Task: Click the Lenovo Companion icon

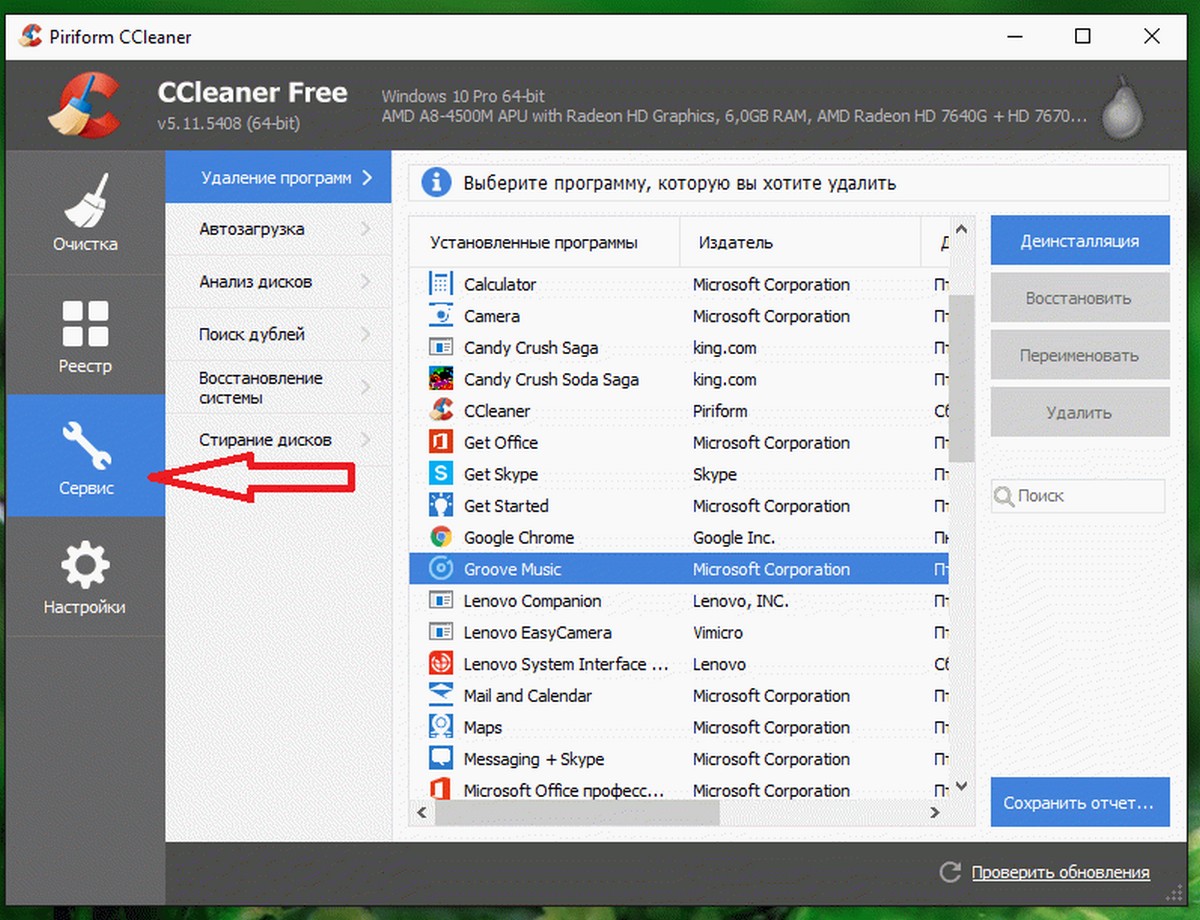Action: [440, 601]
